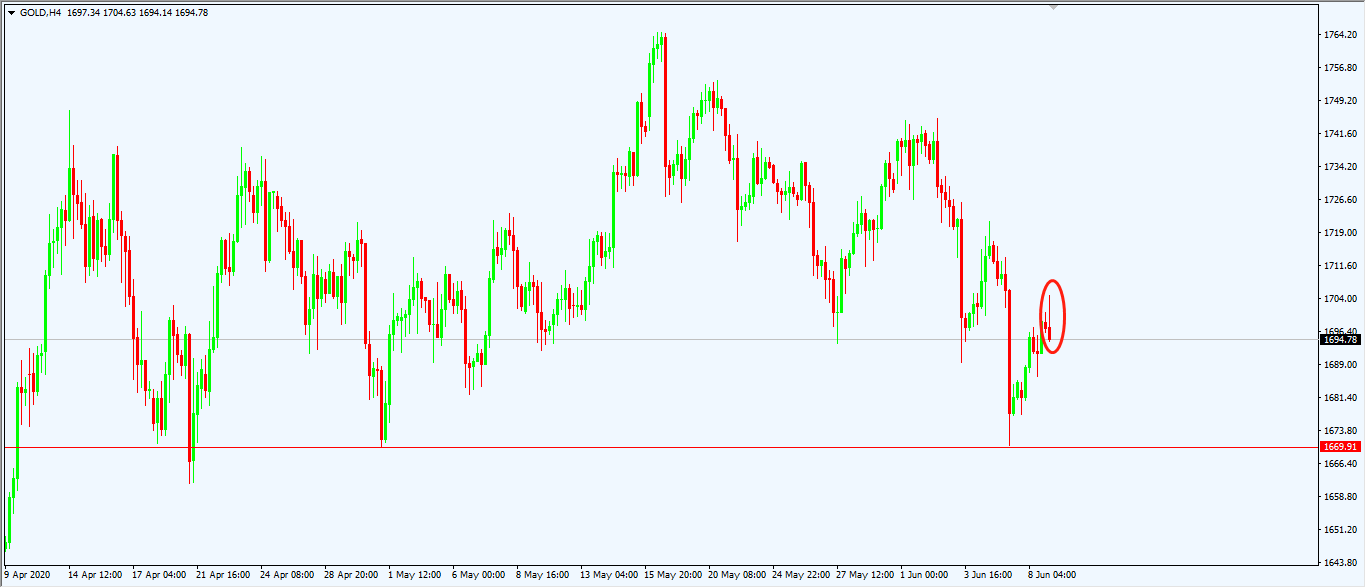Image resolution: width=1366 pixels, height=588 pixels.
Task: Click the close value 1694.78 in chart header
Action: [194, 13]
